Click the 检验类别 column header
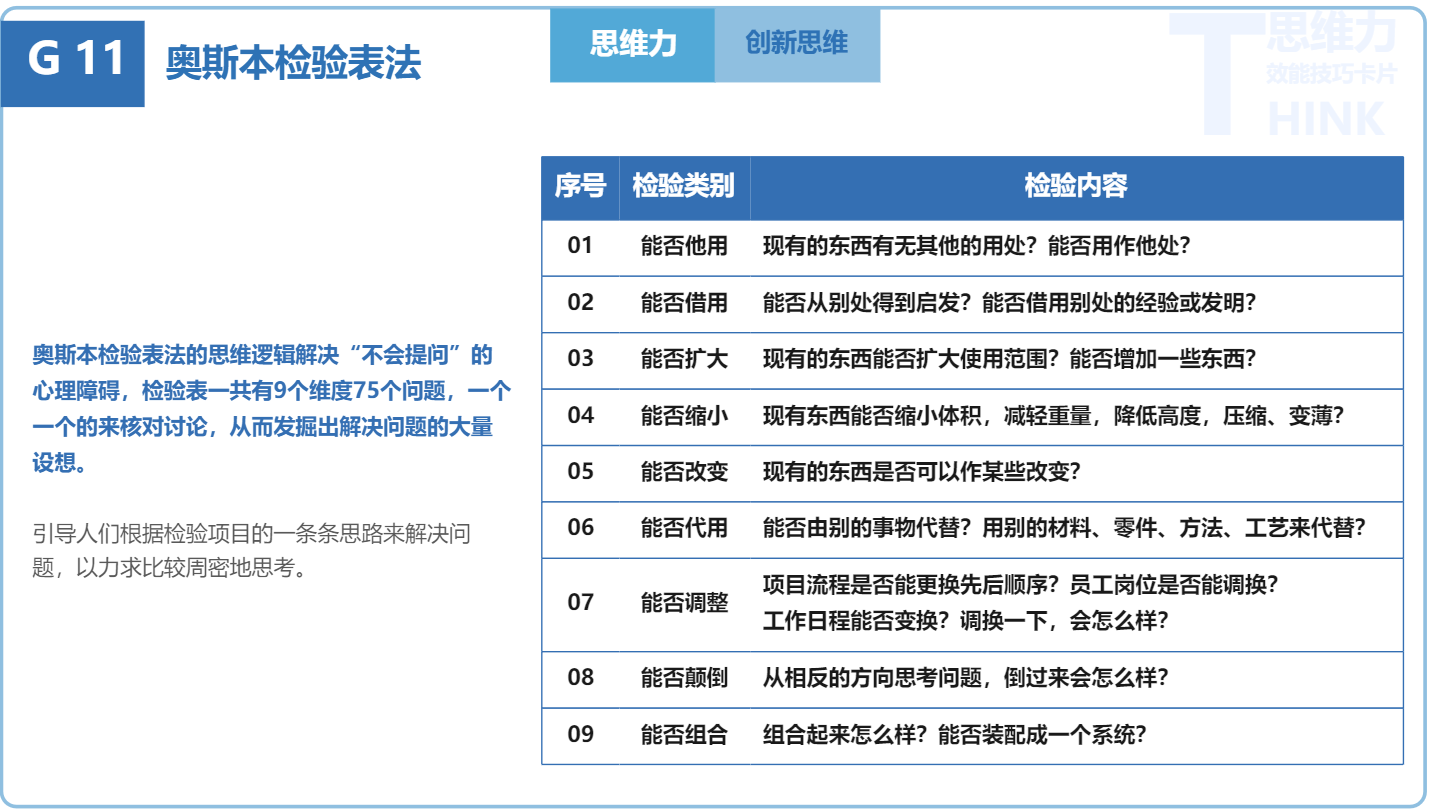 coord(684,186)
